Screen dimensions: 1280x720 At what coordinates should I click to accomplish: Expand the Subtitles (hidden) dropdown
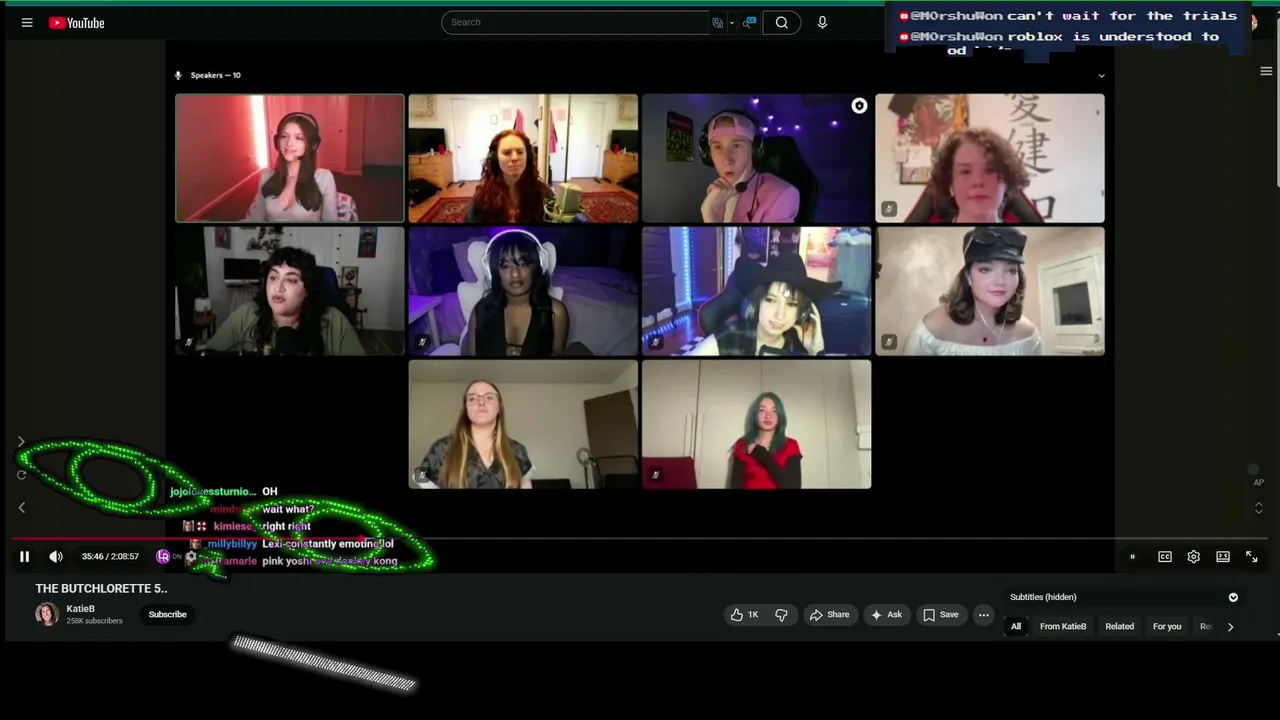(1233, 597)
